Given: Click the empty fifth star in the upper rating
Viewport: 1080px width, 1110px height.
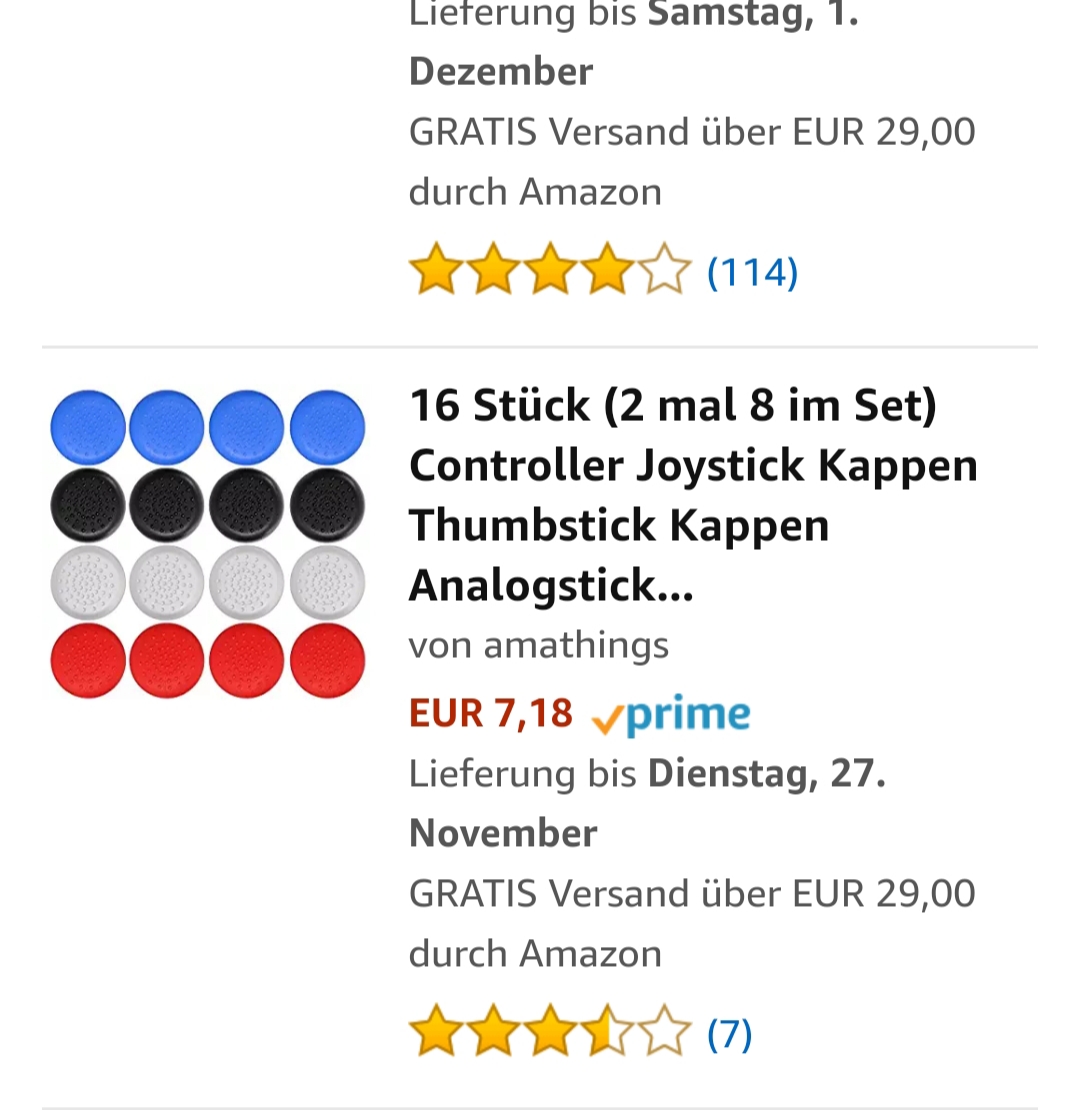Looking at the screenshot, I should 664,269.
